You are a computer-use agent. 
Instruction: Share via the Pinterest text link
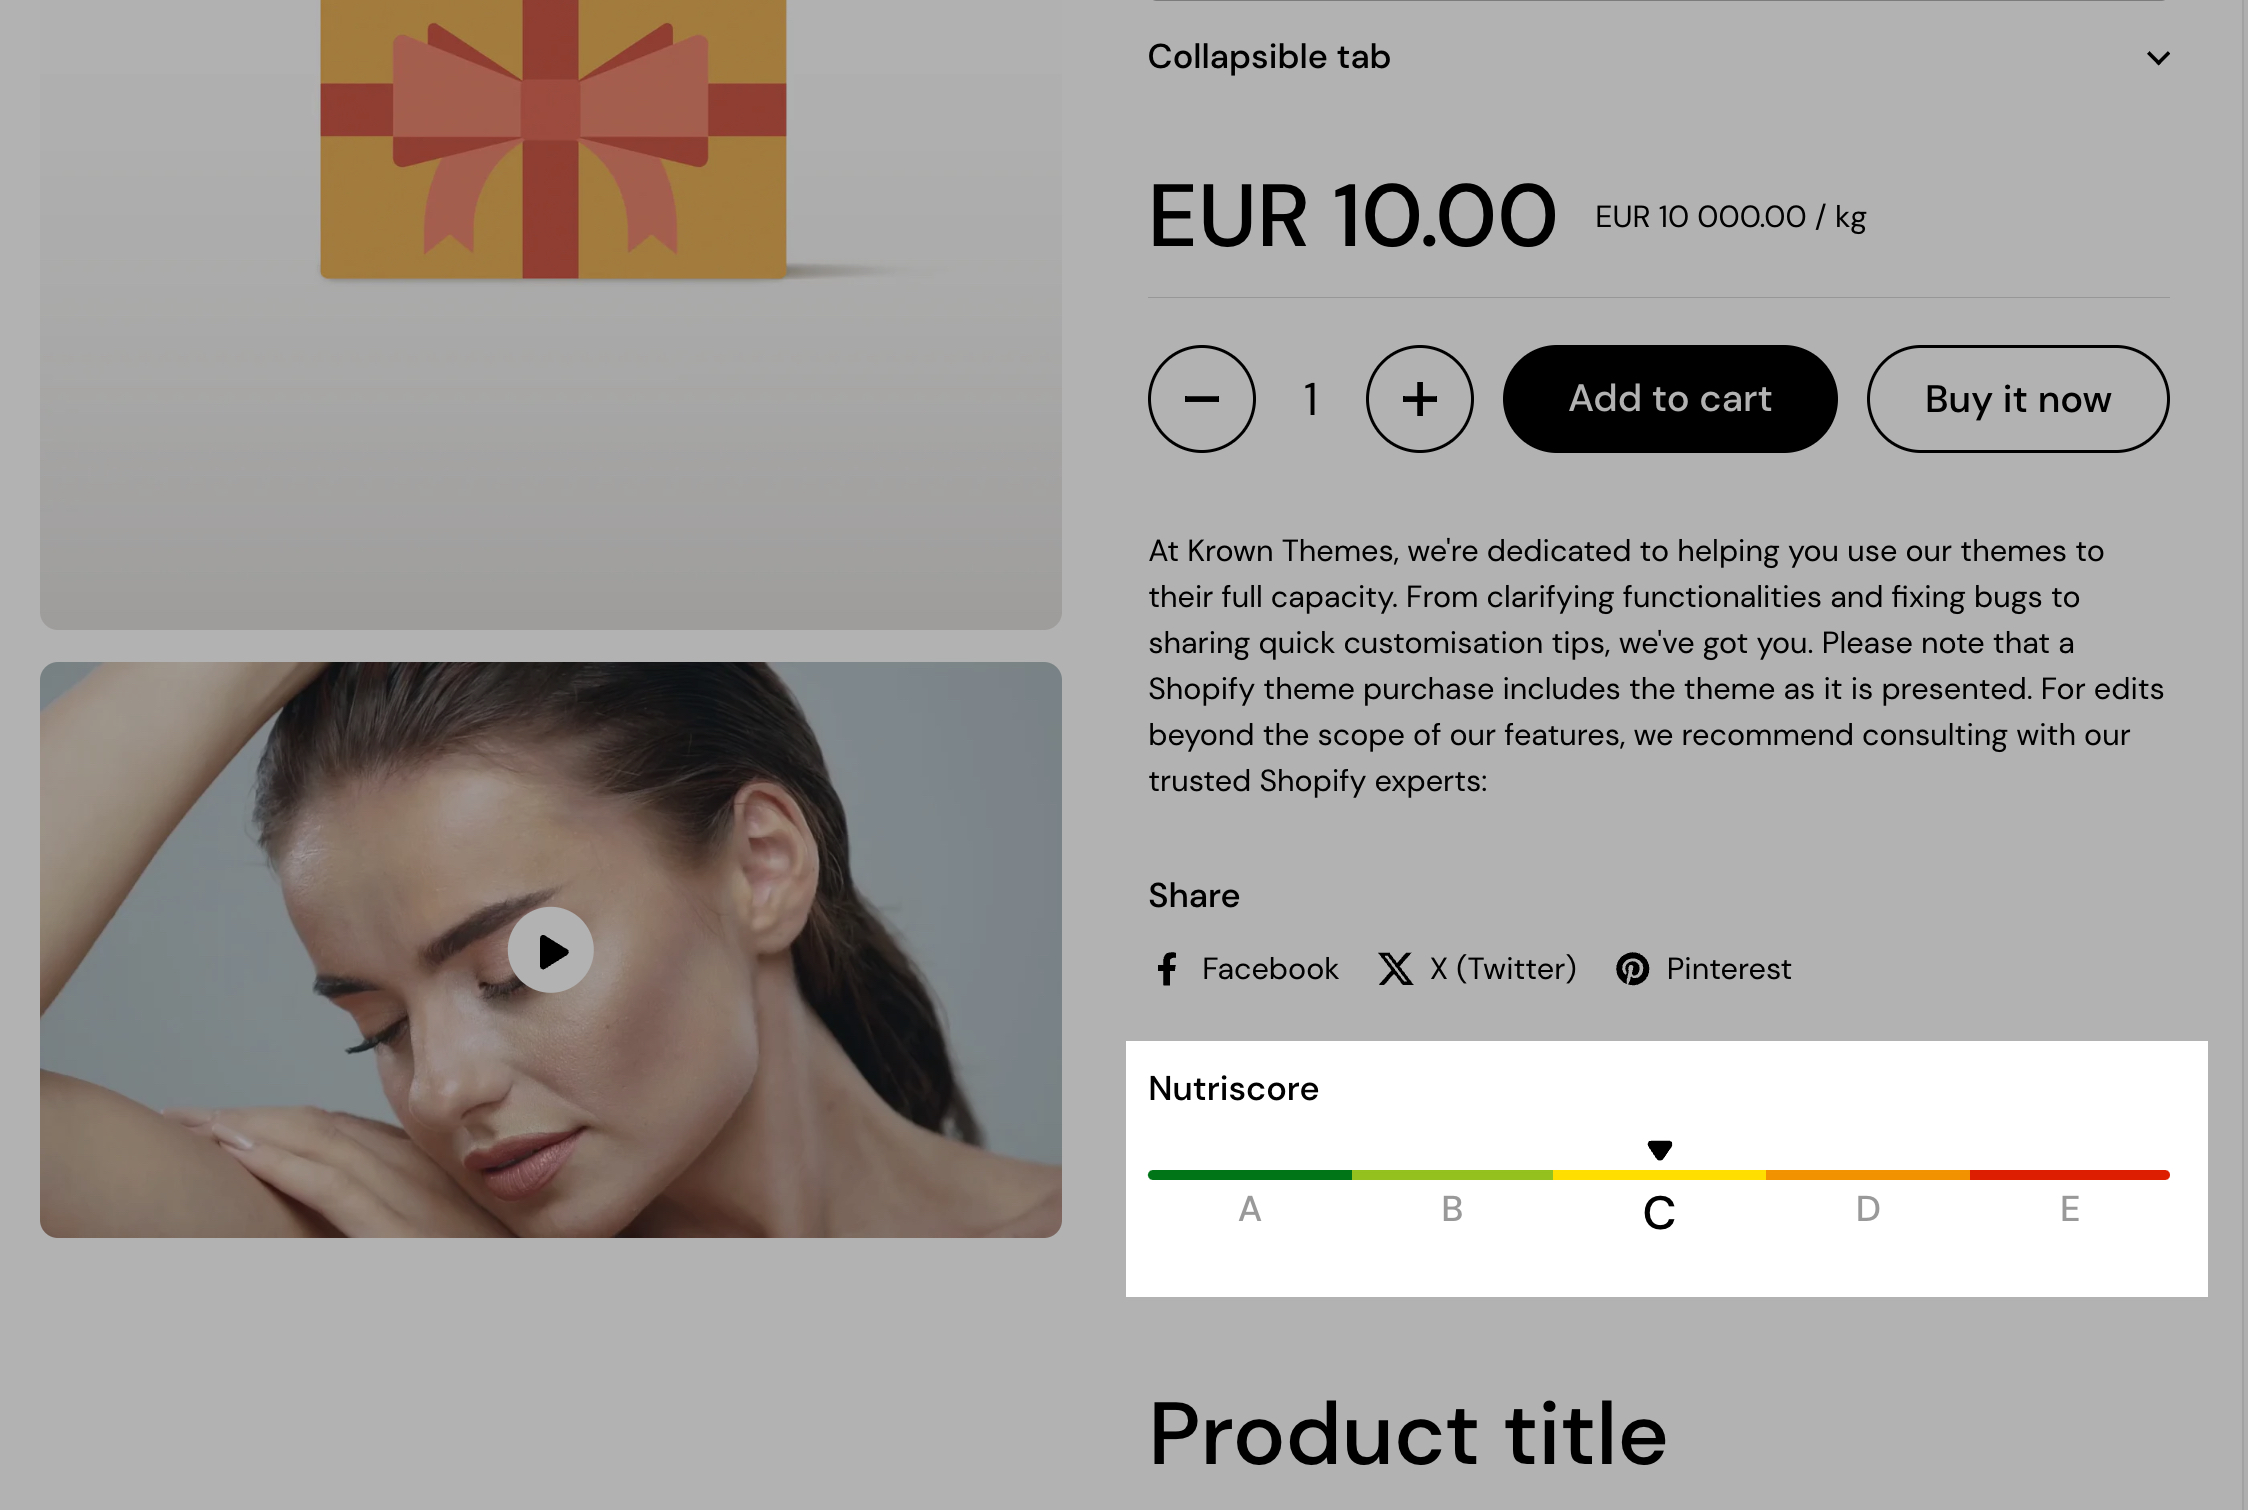[1729, 969]
